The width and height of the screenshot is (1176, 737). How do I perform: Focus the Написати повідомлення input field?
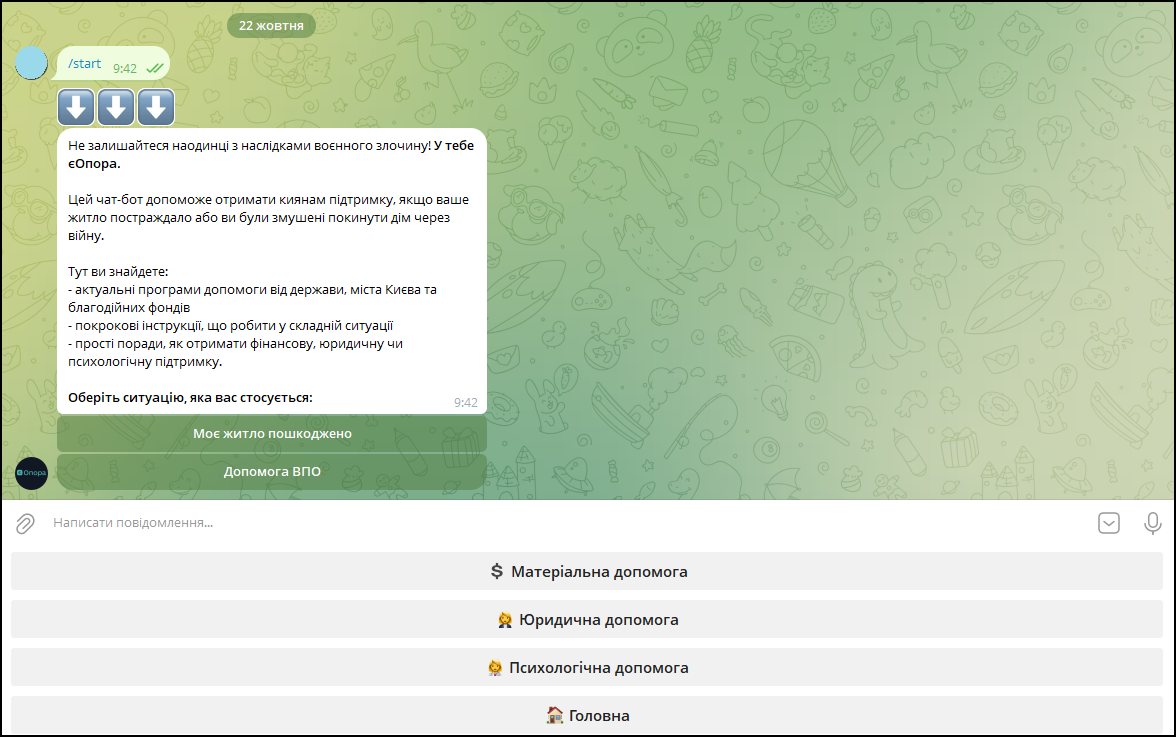(560, 523)
